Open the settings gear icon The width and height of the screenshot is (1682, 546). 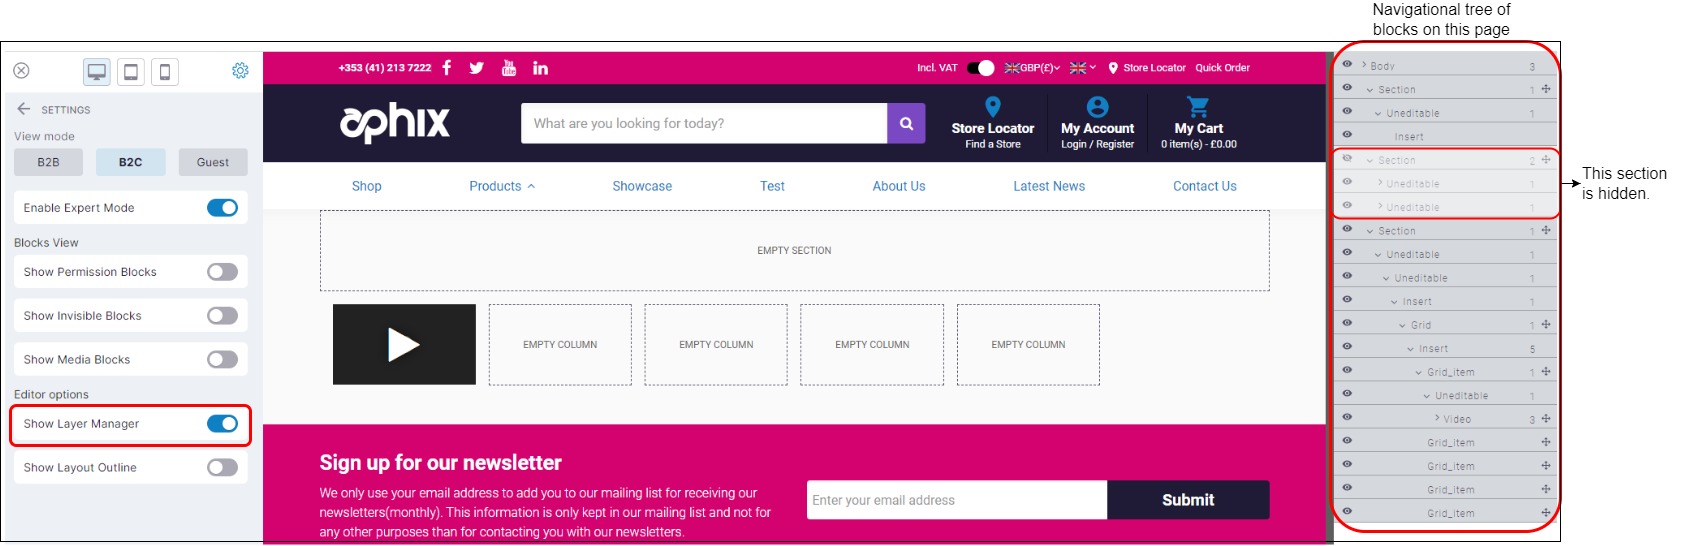tap(240, 71)
